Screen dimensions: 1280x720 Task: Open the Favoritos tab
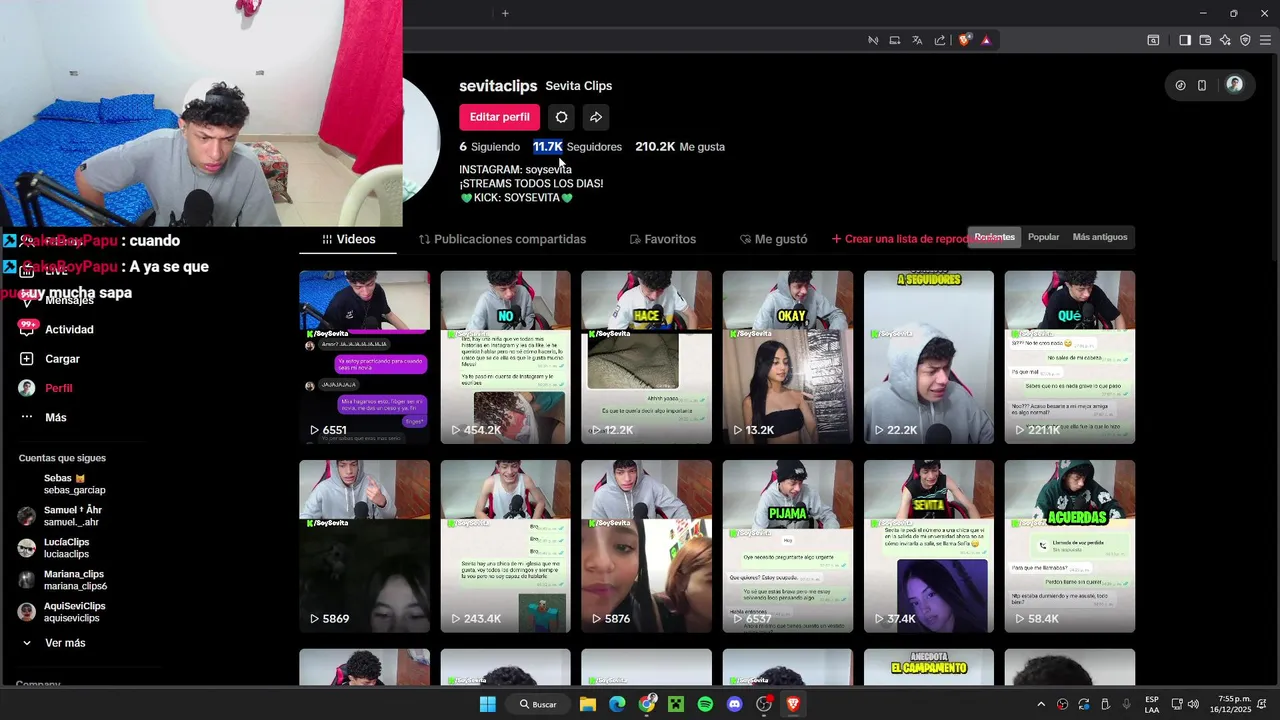pyautogui.click(x=662, y=239)
